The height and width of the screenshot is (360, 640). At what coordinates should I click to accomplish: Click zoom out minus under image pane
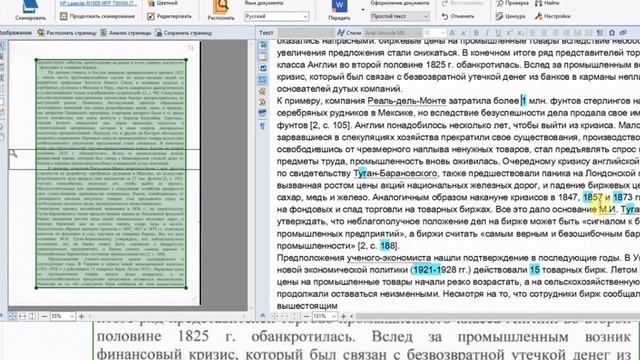click(x=44, y=316)
